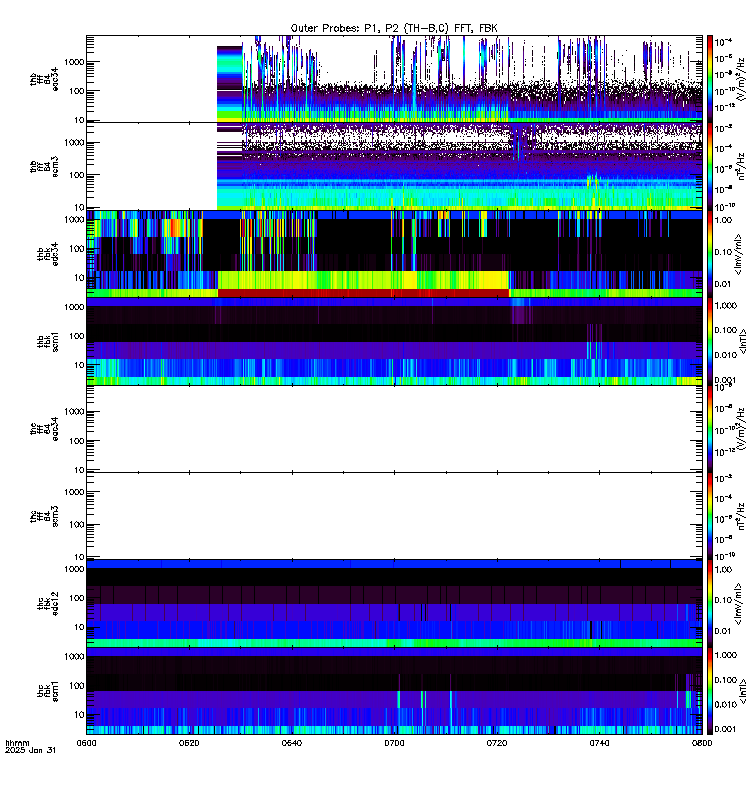The width and height of the screenshot is (750, 800).
Task: Click the '<|nT|>' unit label of thb scm1 colorbar
Action: point(743,341)
